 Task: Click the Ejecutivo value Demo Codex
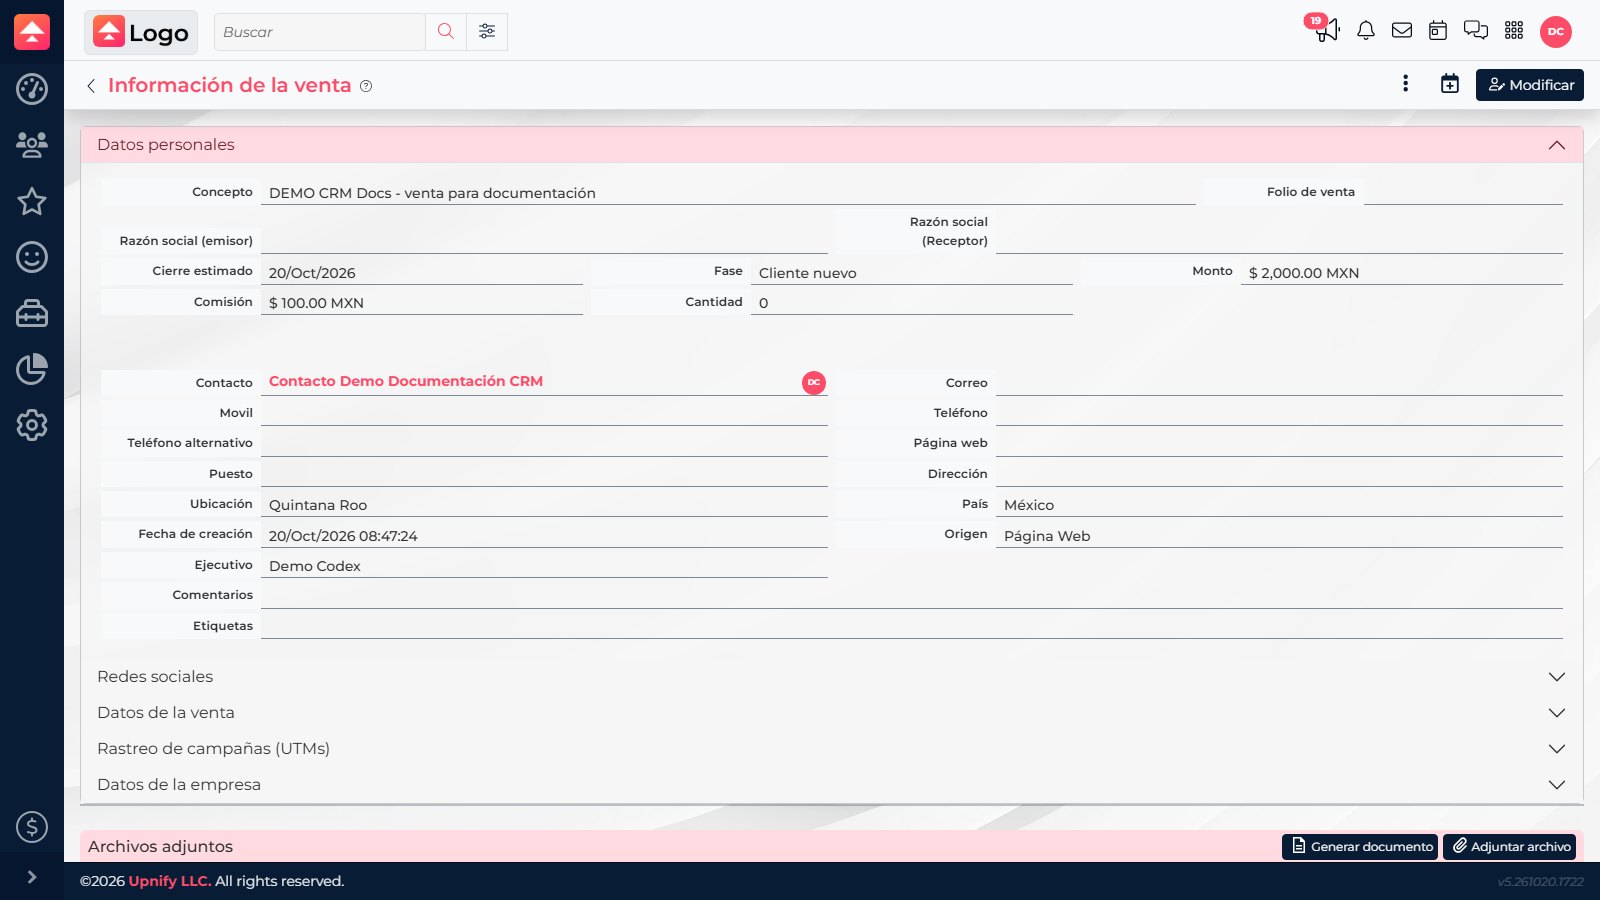(x=315, y=566)
